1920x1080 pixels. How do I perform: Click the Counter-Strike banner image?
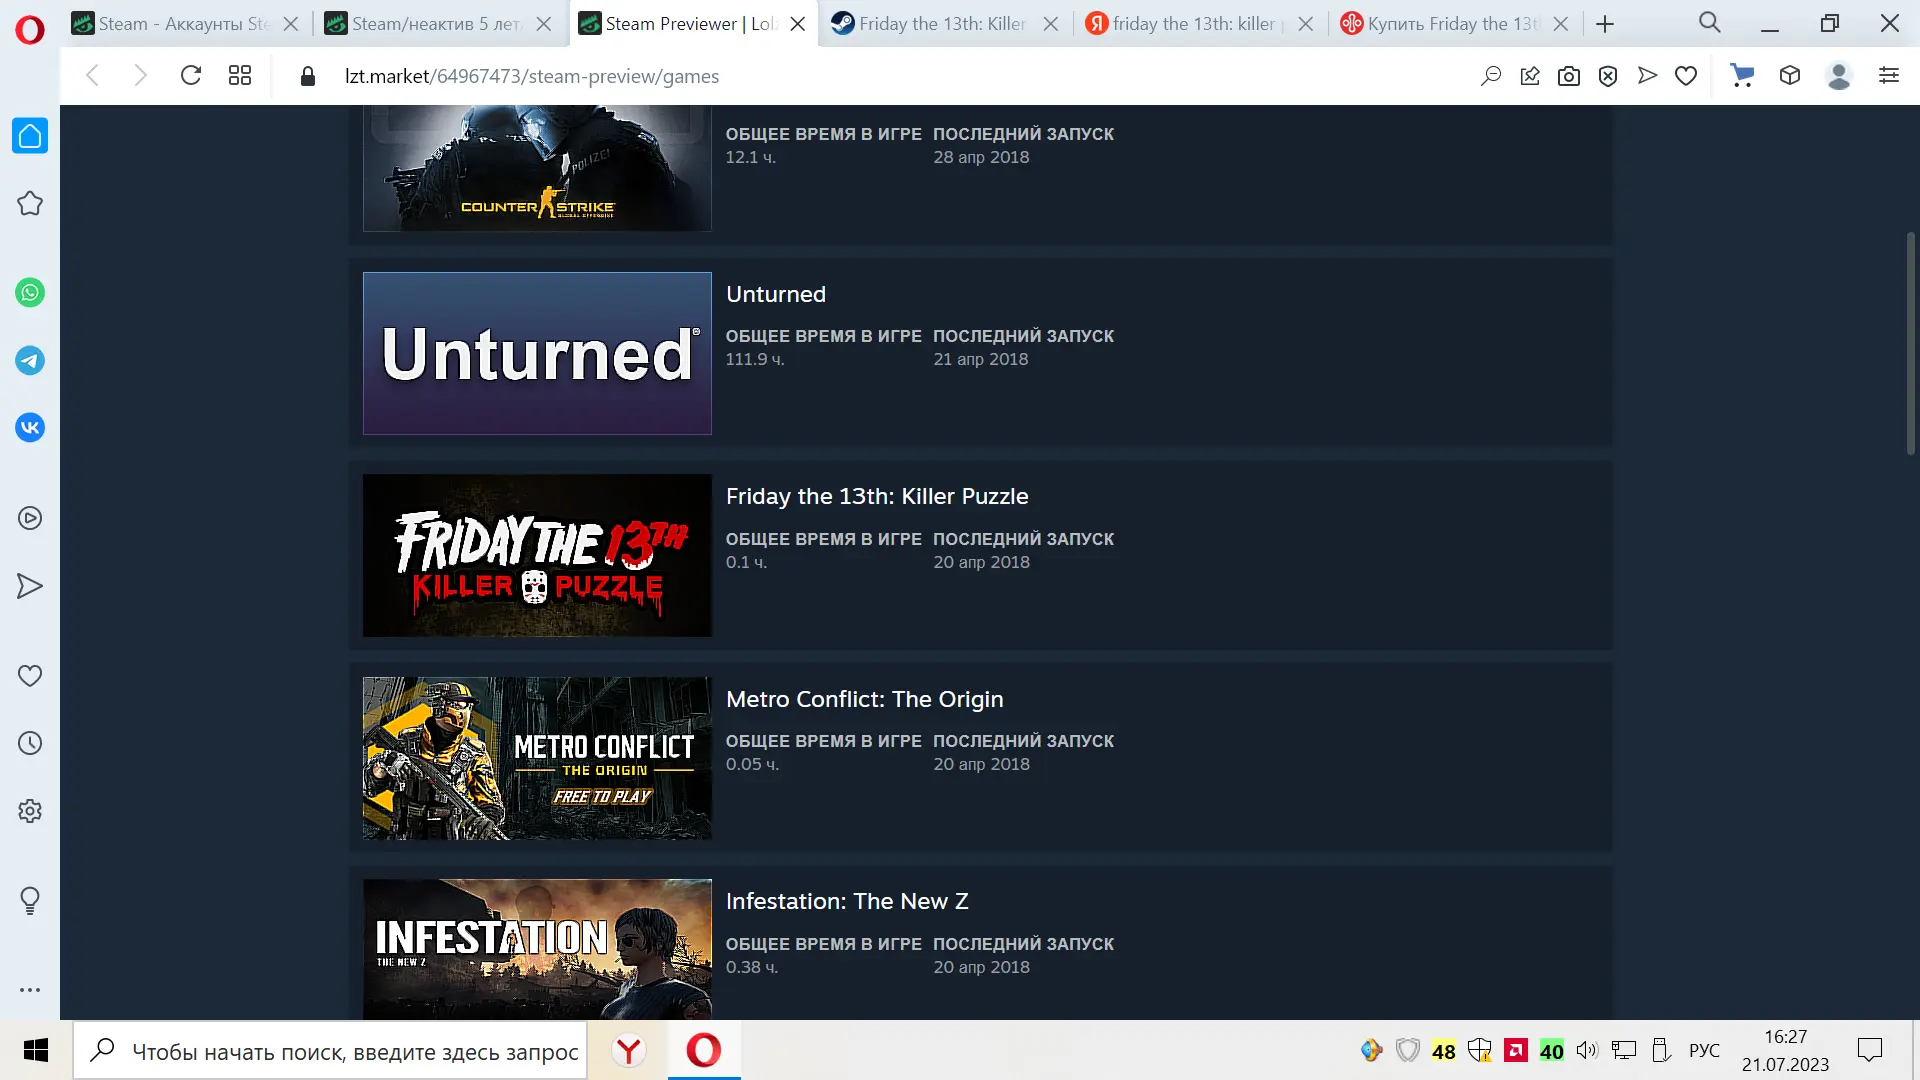[537, 168]
